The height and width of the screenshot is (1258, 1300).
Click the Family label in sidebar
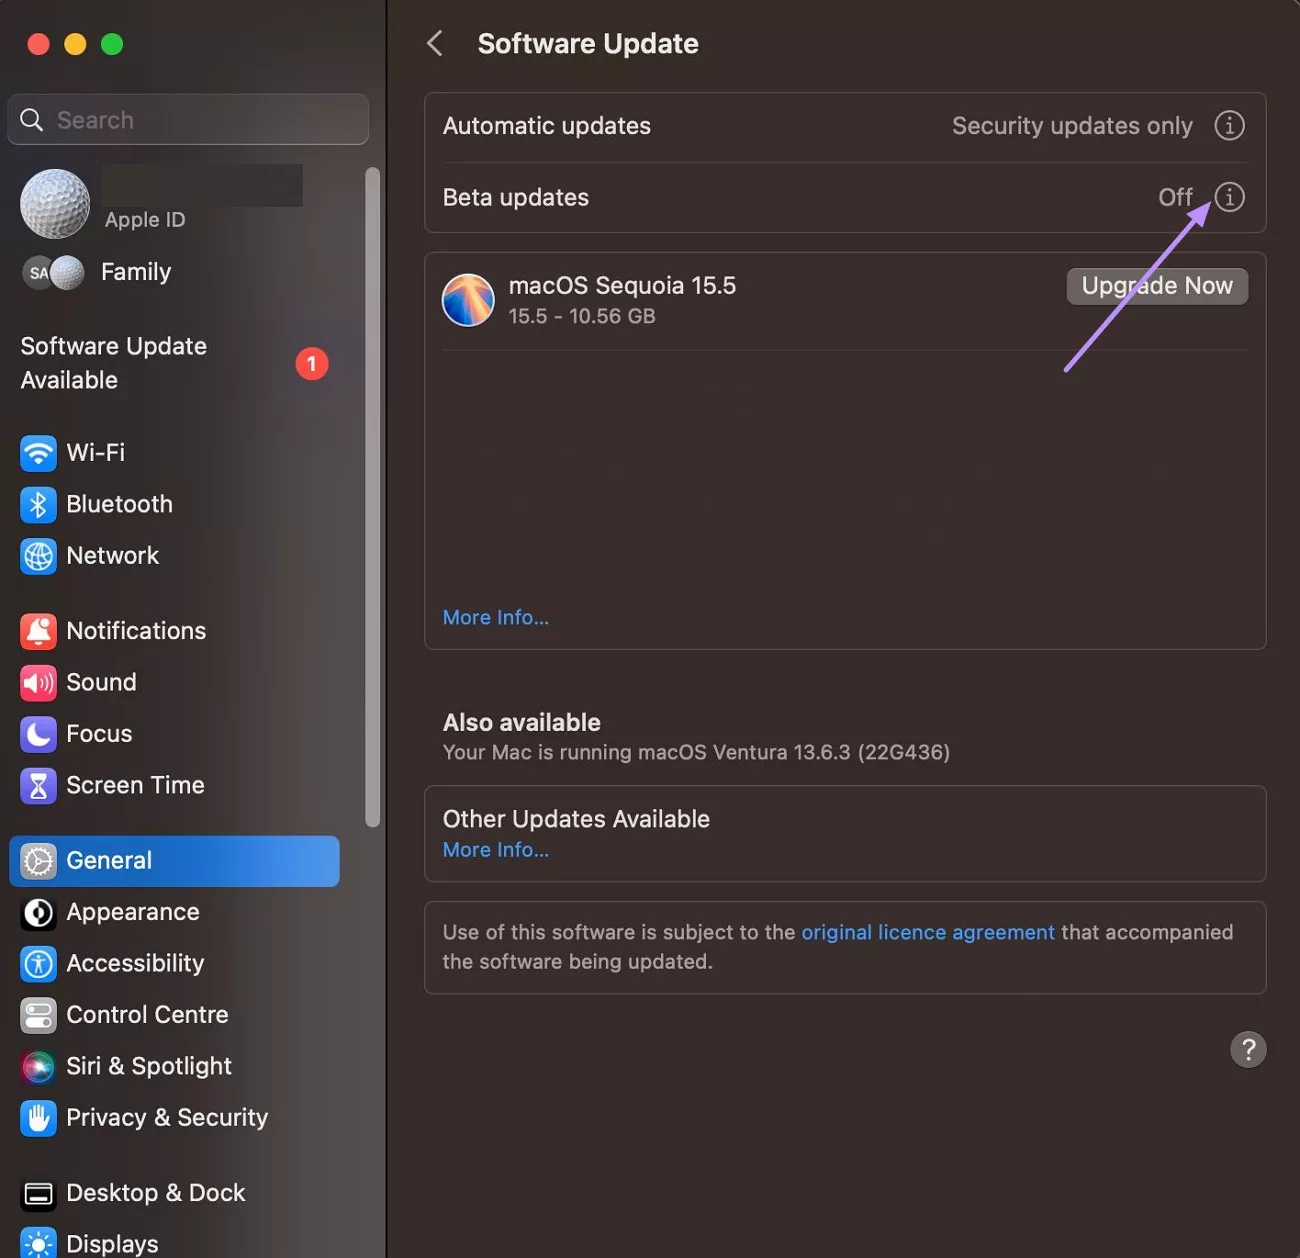point(136,272)
